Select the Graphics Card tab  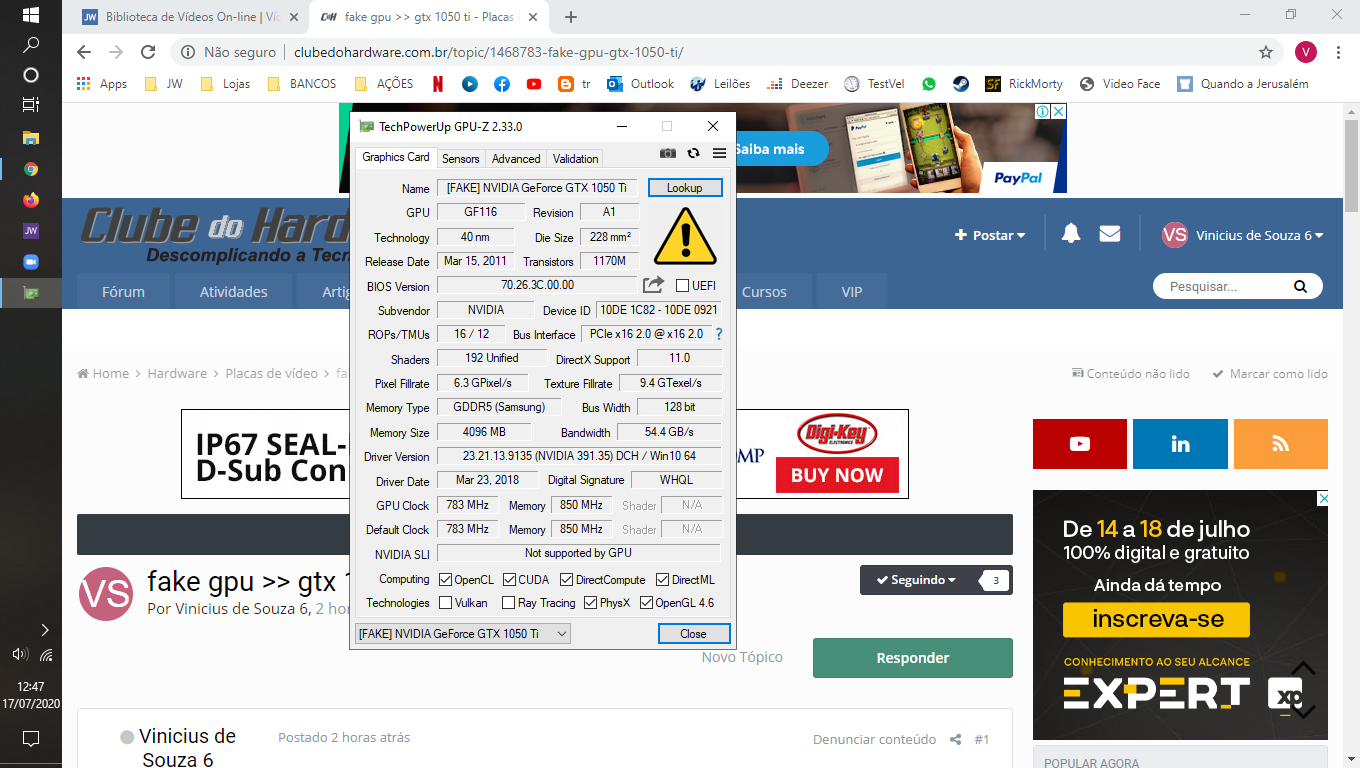[x=395, y=157]
